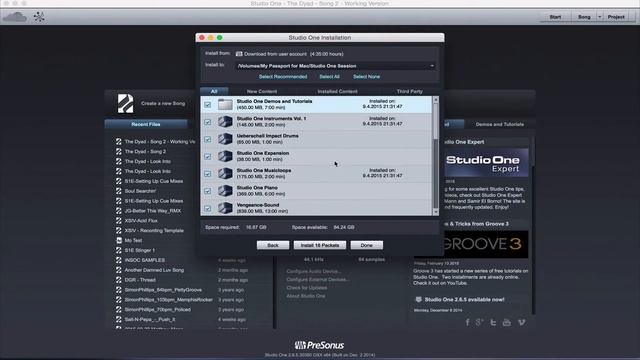Click Configure External Devices link

[x=318, y=280]
